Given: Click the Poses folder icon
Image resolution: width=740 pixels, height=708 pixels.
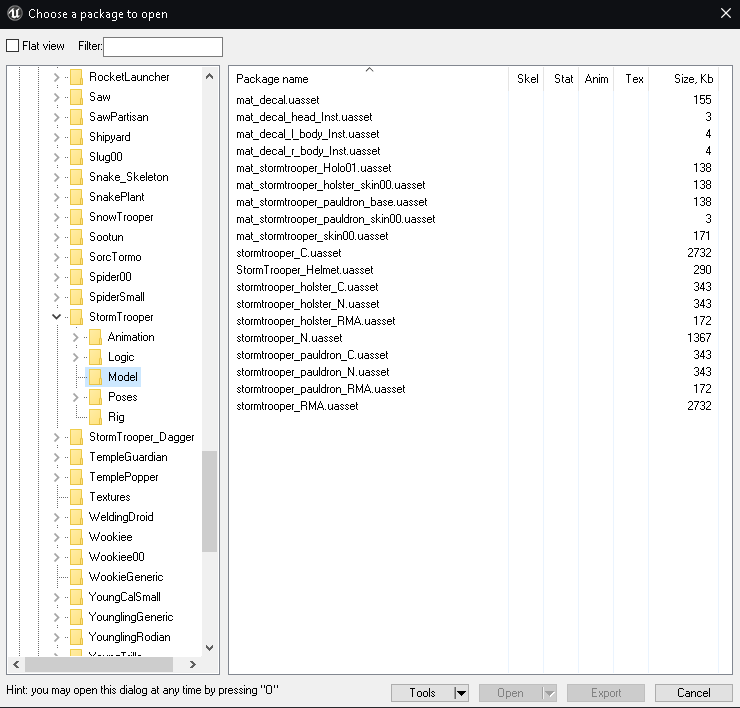Looking at the screenshot, I should pyautogui.click(x=95, y=397).
